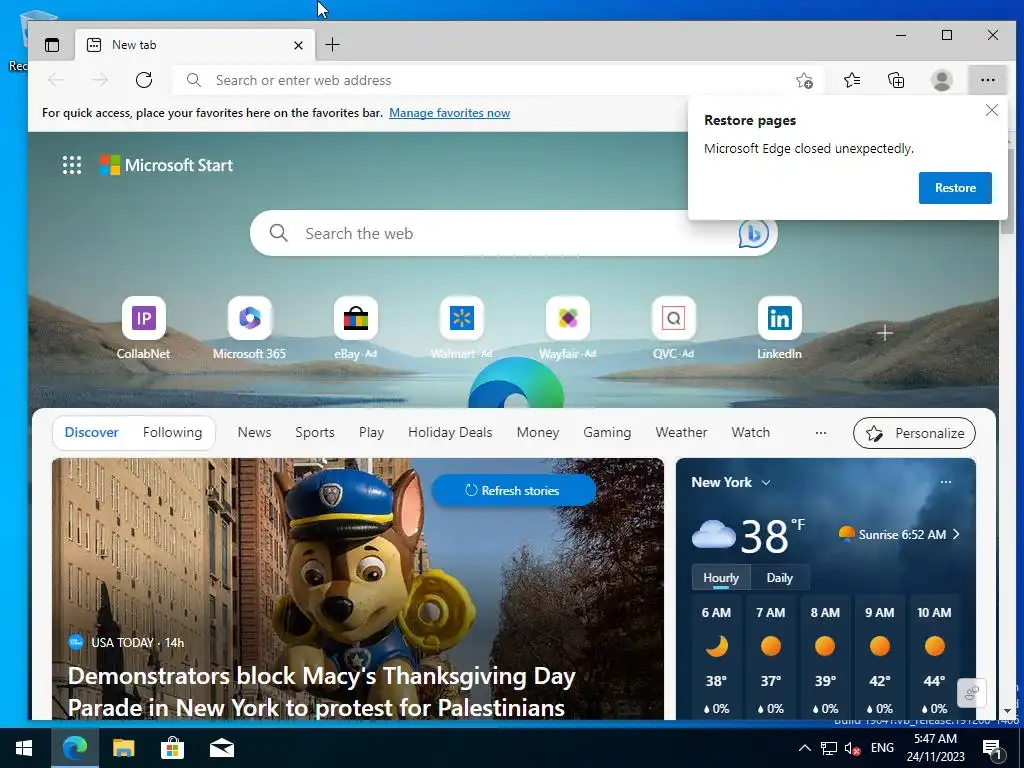Select the Discover feed tab

click(x=91, y=432)
